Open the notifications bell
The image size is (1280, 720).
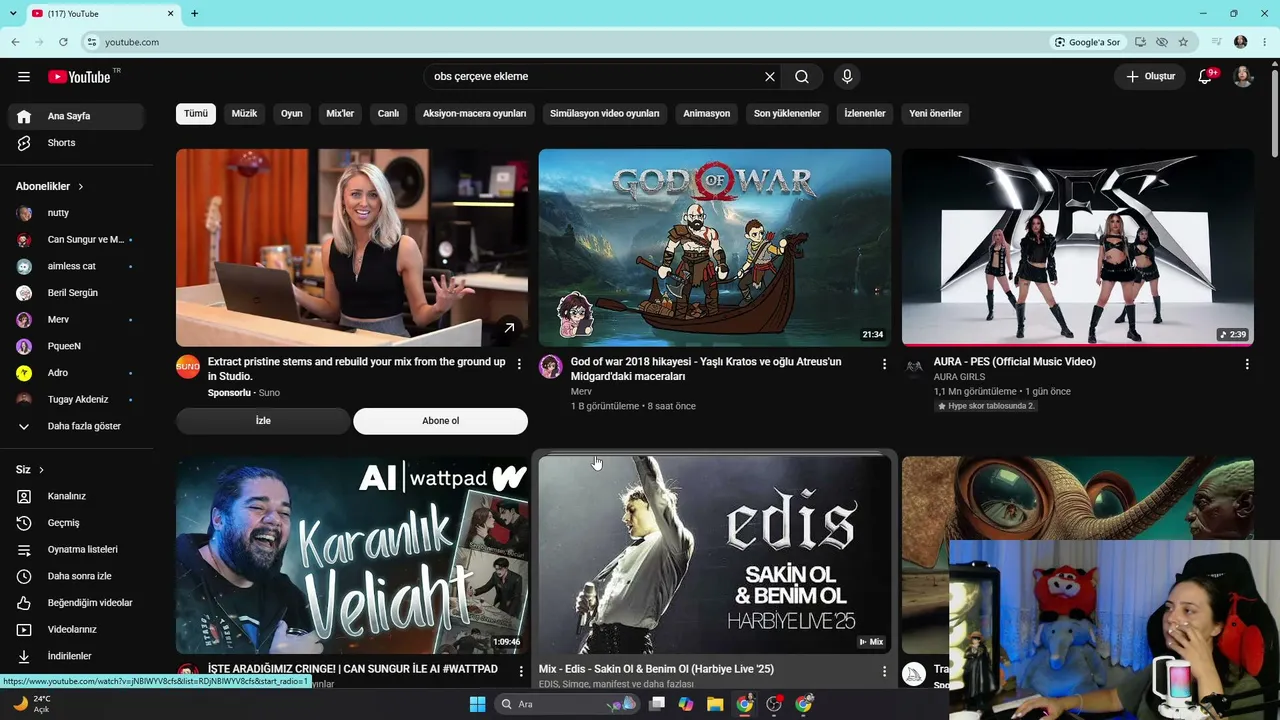(x=1205, y=77)
